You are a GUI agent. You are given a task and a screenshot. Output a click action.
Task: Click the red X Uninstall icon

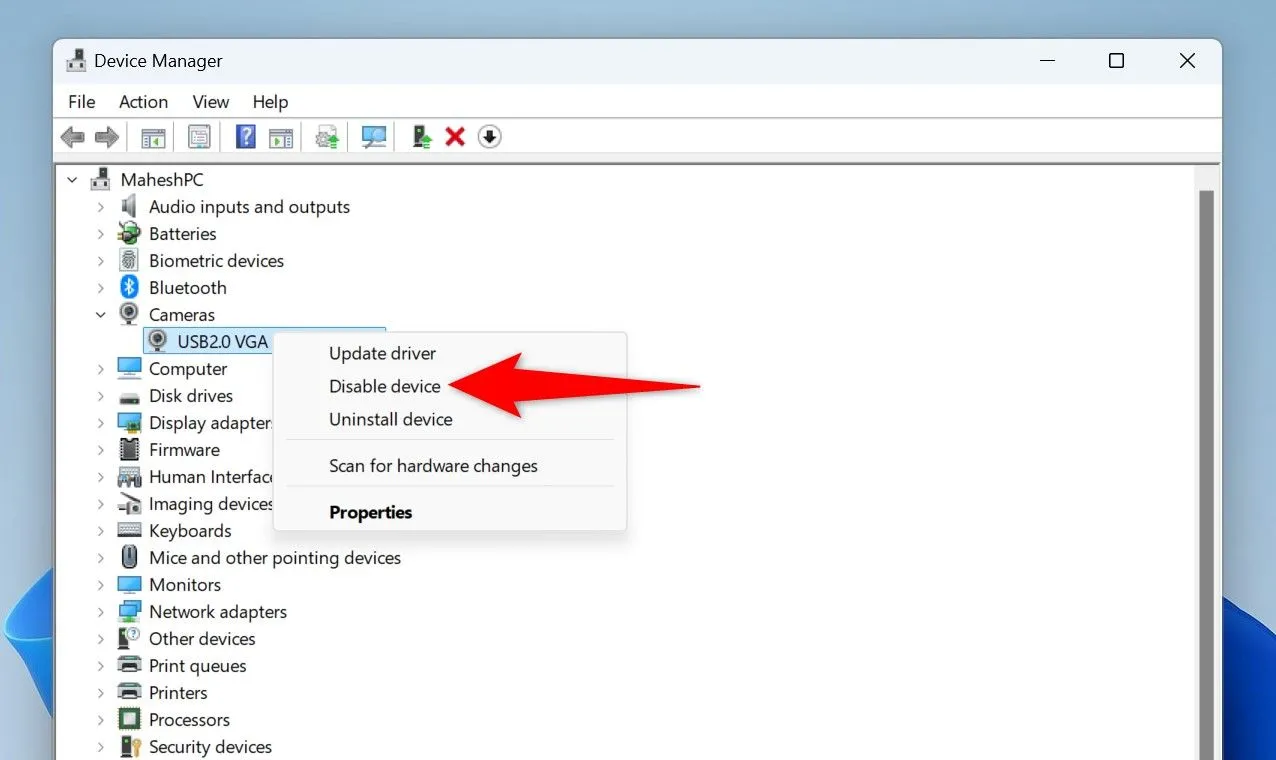point(454,136)
